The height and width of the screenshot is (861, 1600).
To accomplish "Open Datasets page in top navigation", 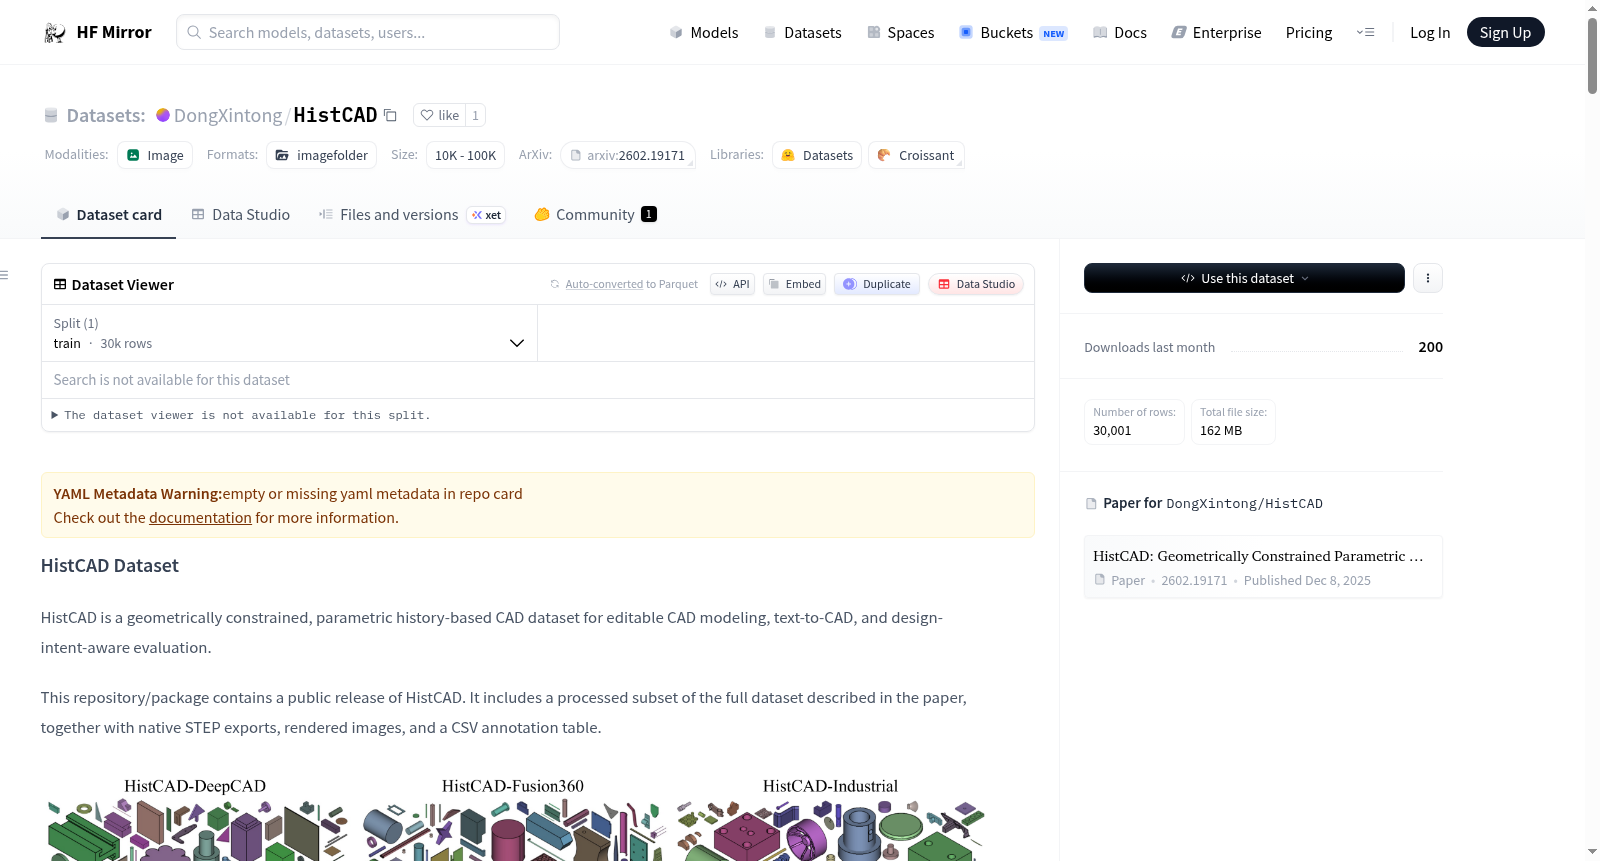I will tap(803, 33).
